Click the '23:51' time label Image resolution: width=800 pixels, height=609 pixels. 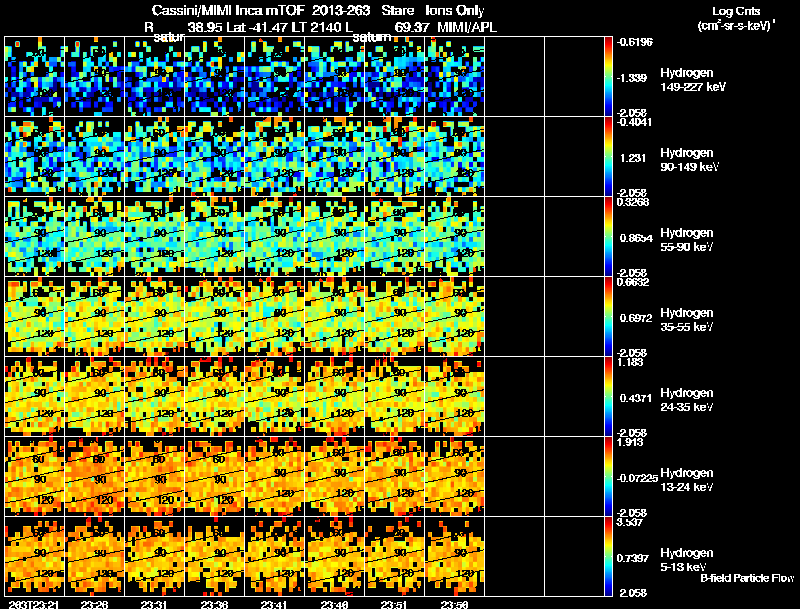coord(394,605)
